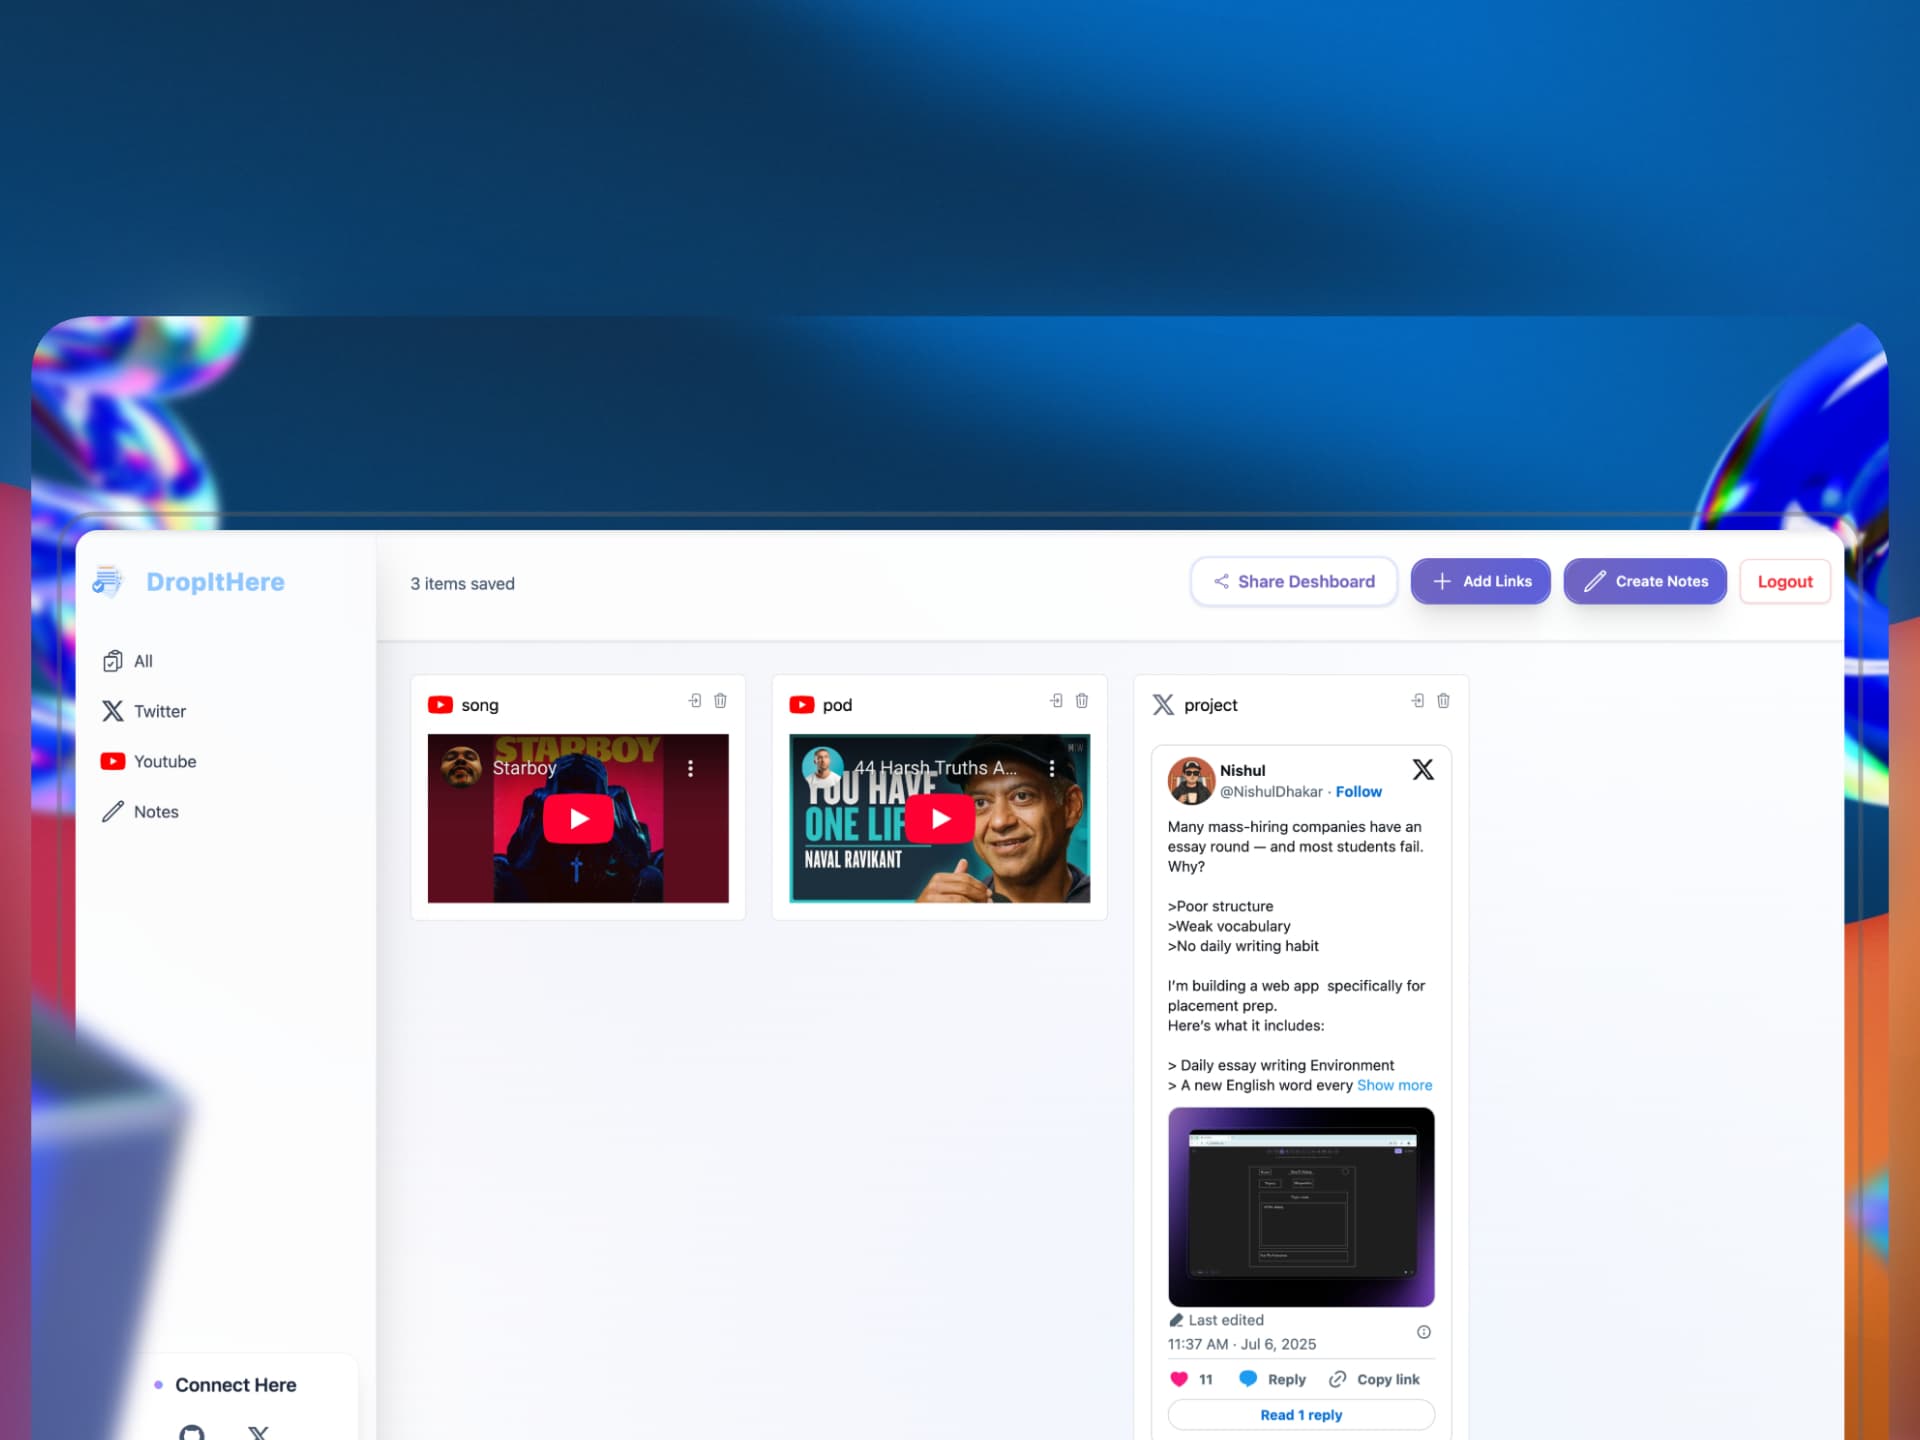Delete the song card with trash icon

tap(720, 701)
